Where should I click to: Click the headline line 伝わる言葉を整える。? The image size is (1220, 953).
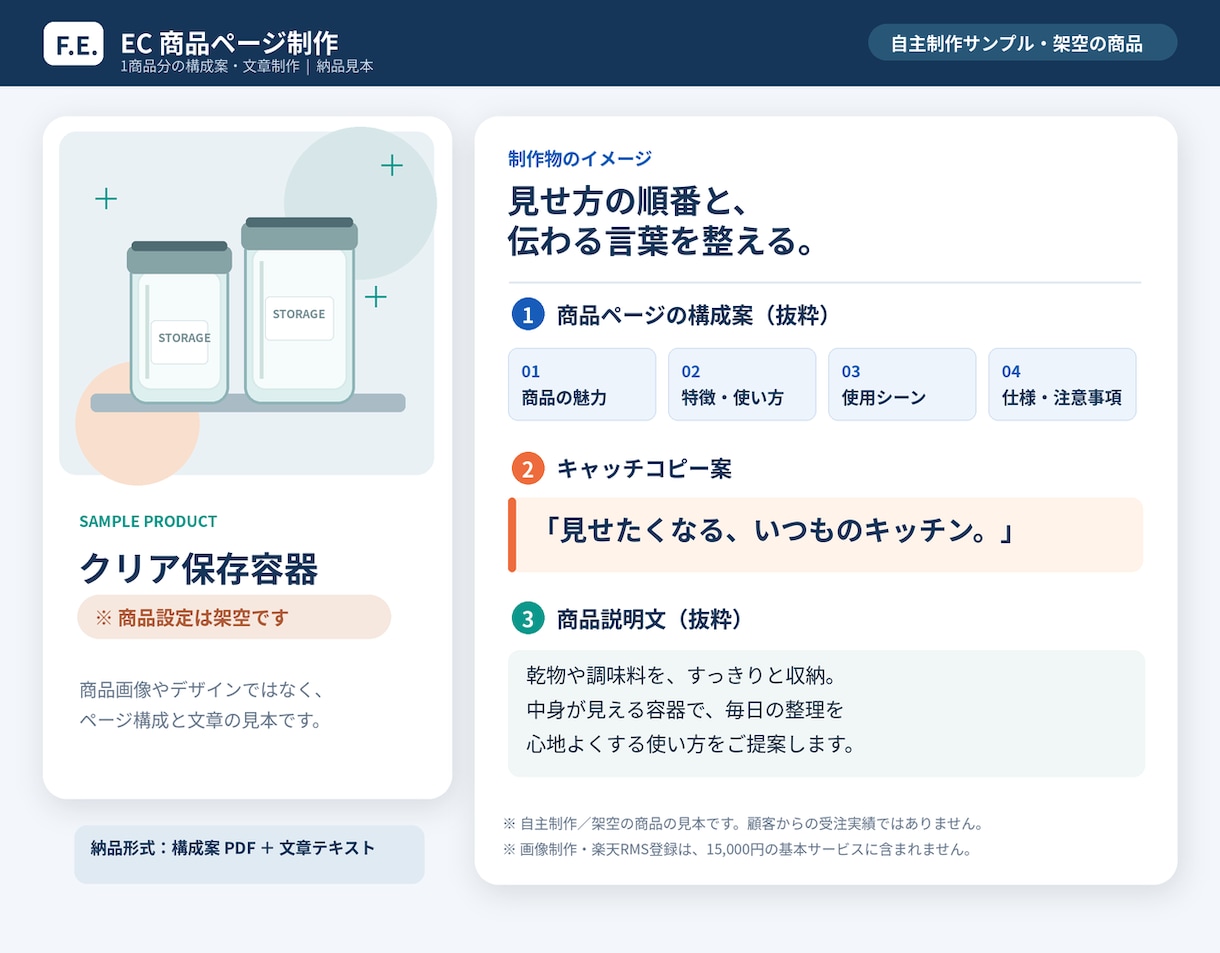pos(661,242)
